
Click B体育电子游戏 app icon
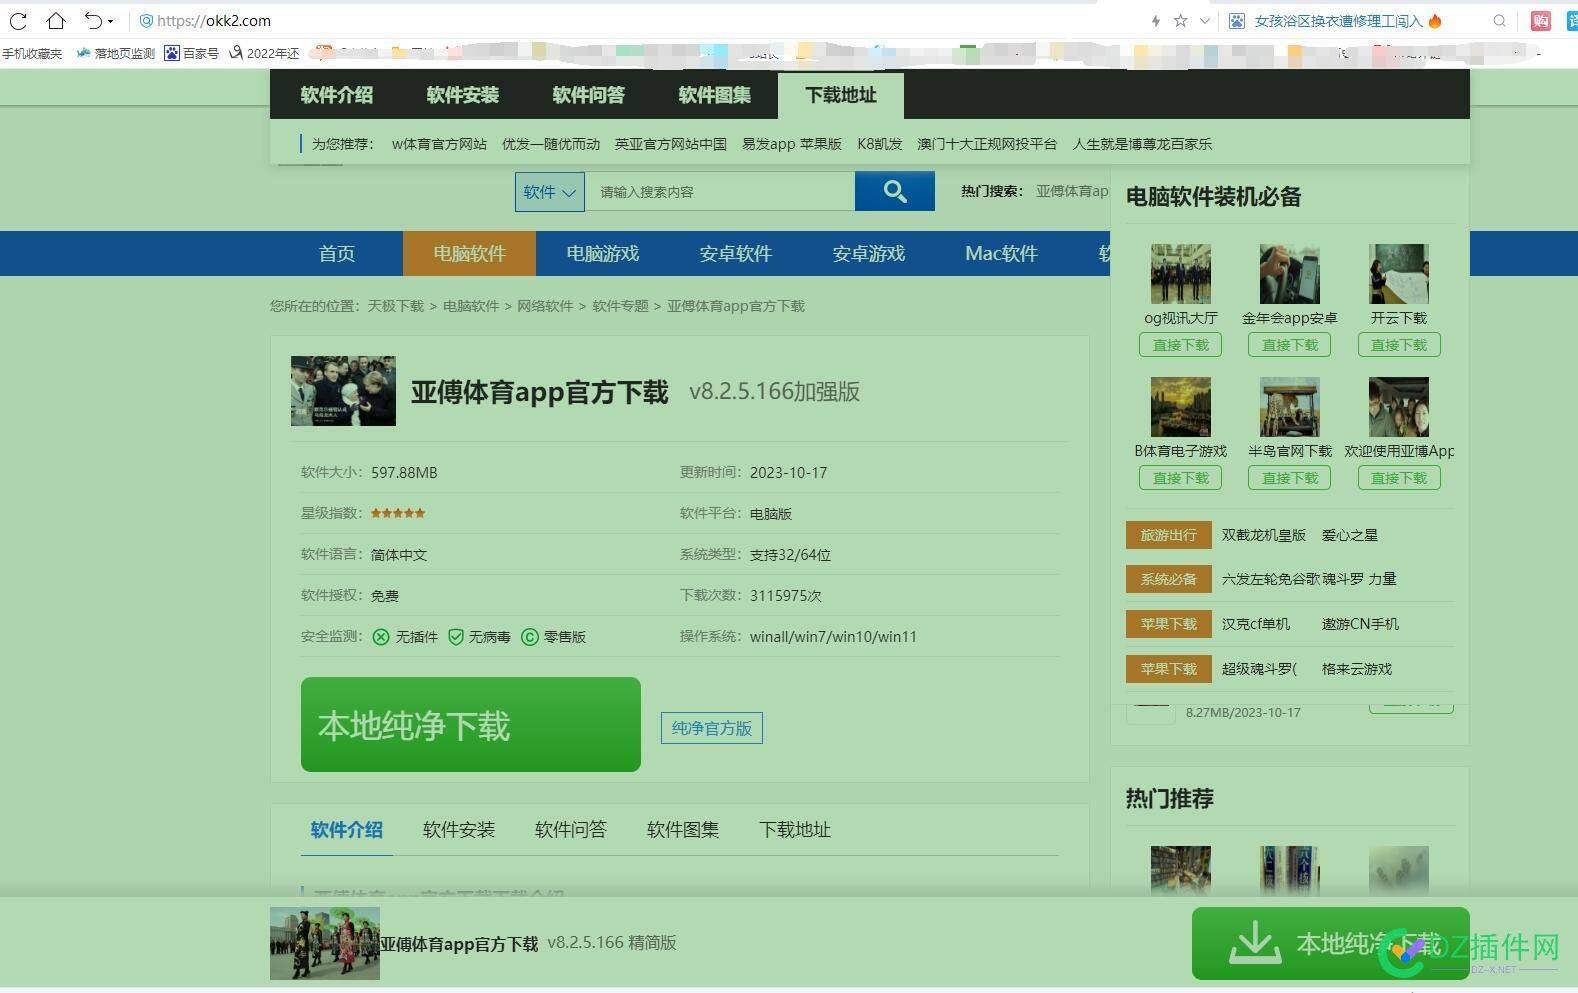(x=1180, y=407)
